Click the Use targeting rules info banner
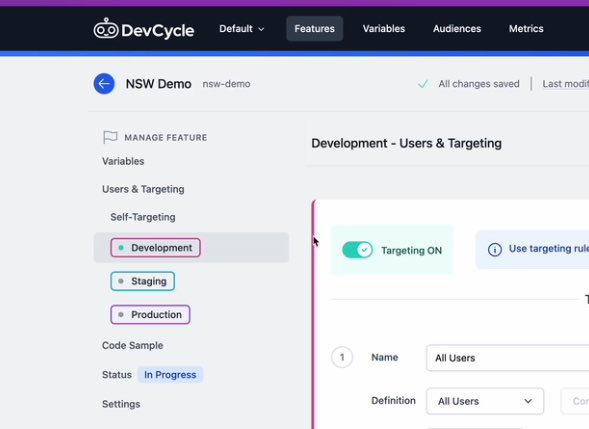The height and width of the screenshot is (429, 589). (532, 249)
